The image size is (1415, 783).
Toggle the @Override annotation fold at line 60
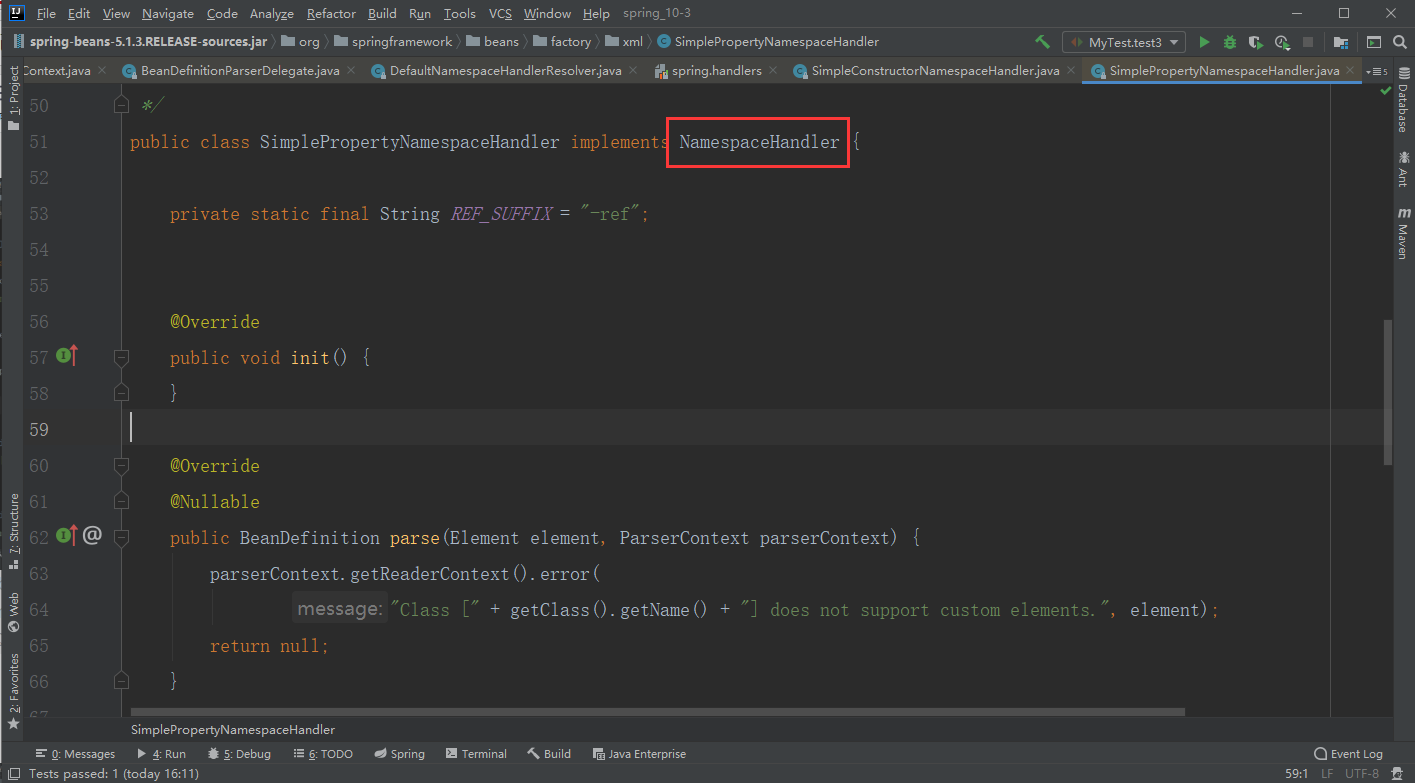(x=121, y=465)
